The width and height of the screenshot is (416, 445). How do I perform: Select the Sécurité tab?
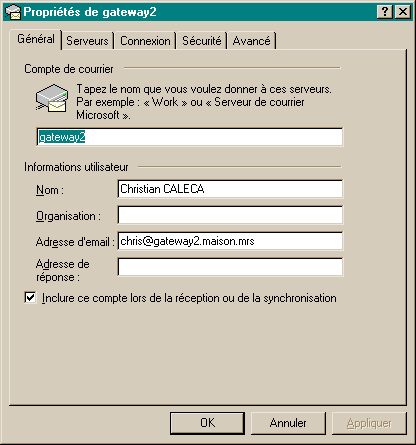[202, 41]
